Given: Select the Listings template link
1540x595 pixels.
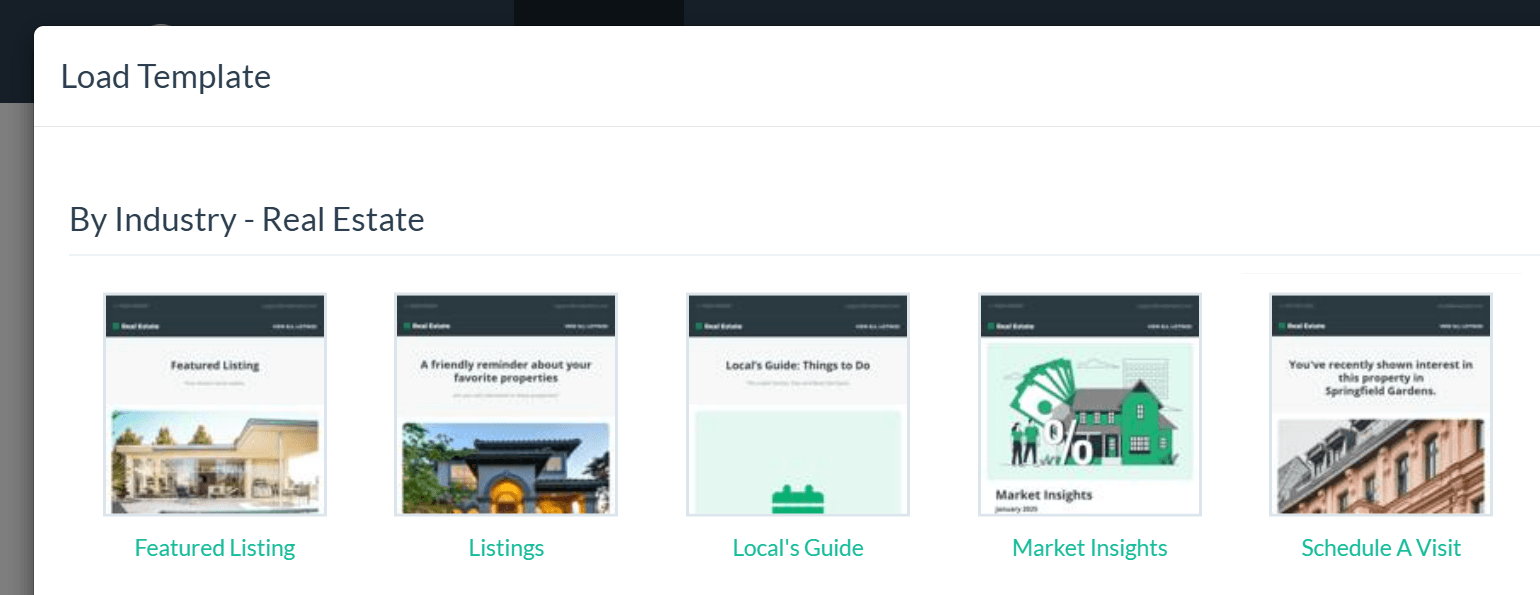Looking at the screenshot, I should [x=505, y=547].
